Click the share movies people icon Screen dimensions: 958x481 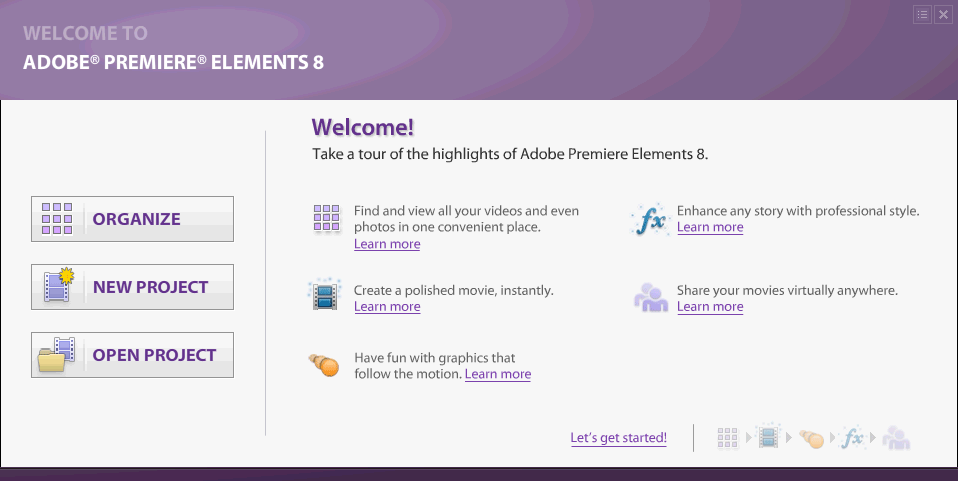point(650,297)
